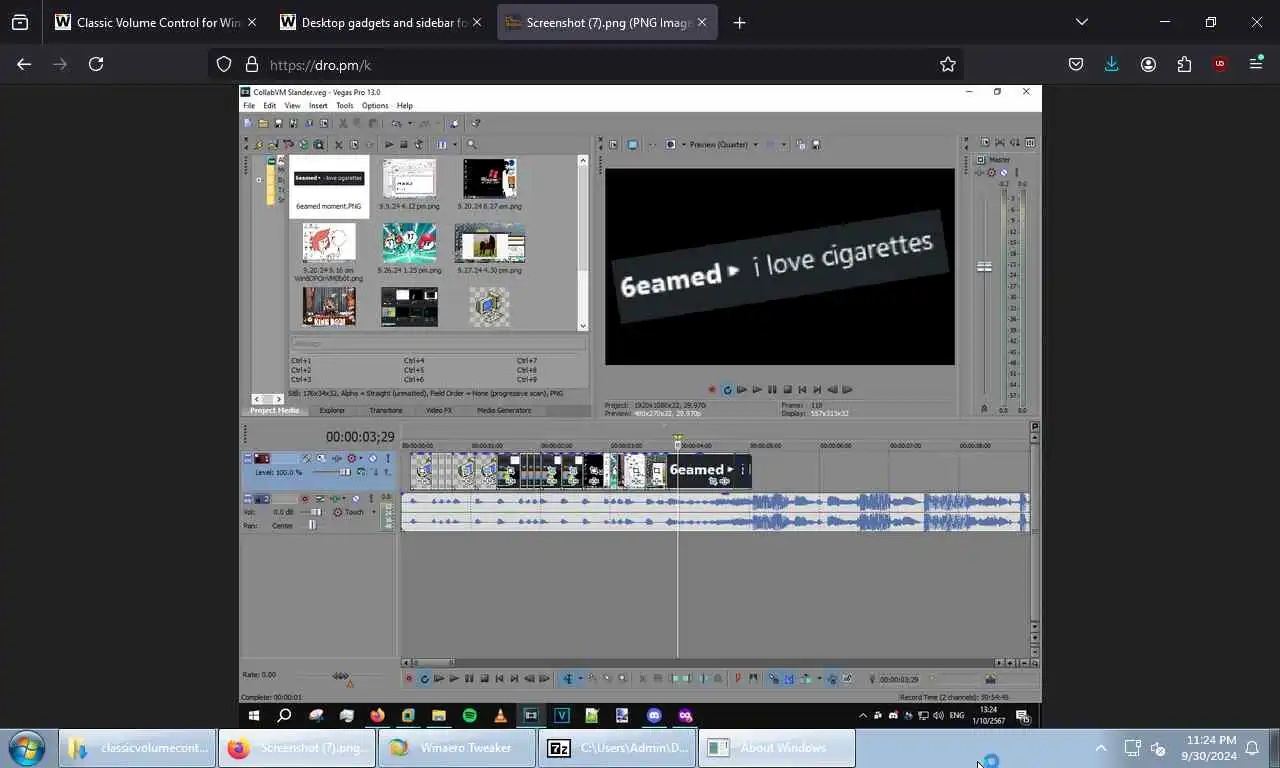Go back one page in Firefox
This screenshot has height=768, width=1280.
(x=24, y=64)
